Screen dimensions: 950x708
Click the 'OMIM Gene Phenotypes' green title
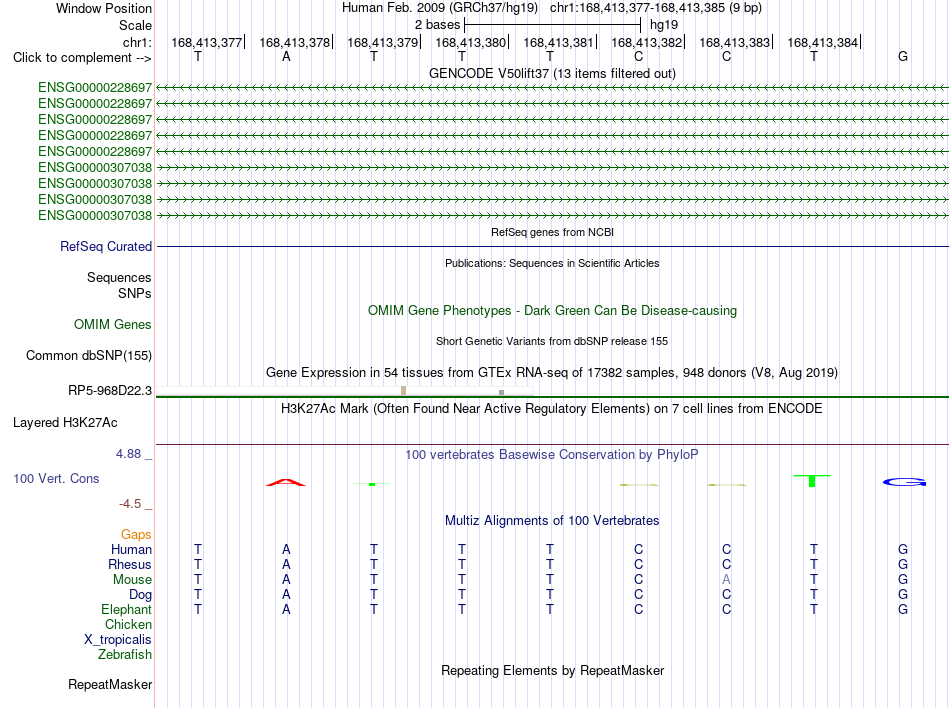pos(553,311)
